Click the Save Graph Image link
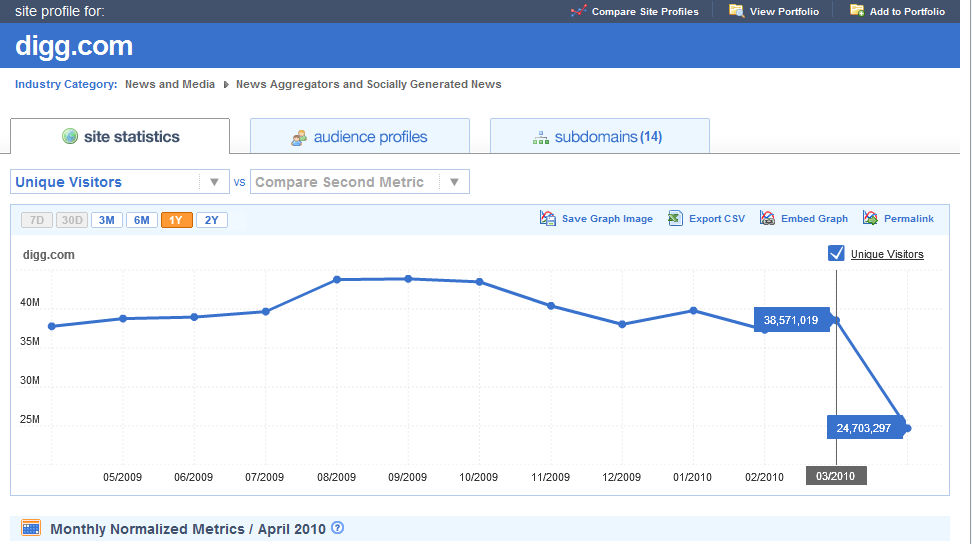Viewport: 972px width, 544px height. [607, 219]
